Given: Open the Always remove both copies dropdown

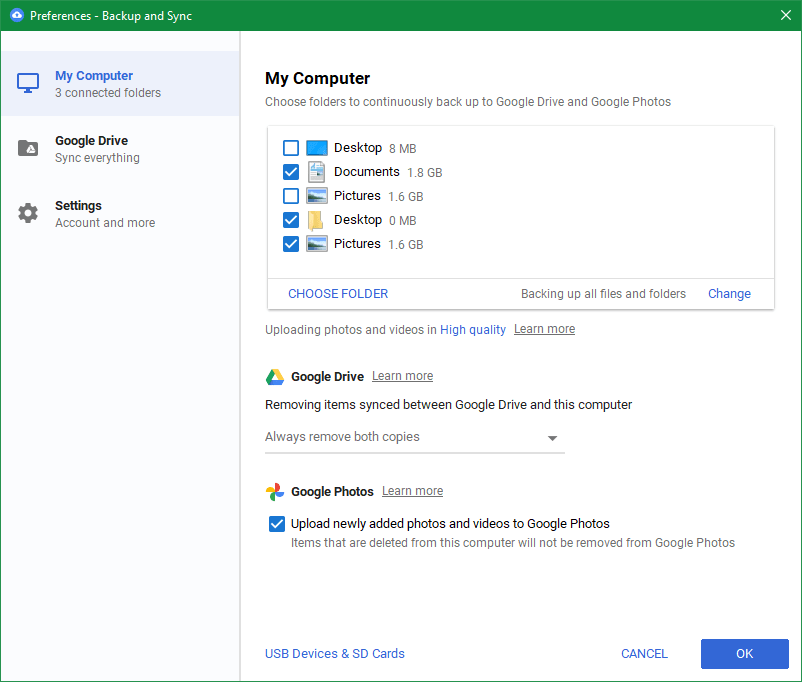Looking at the screenshot, I should (x=551, y=437).
